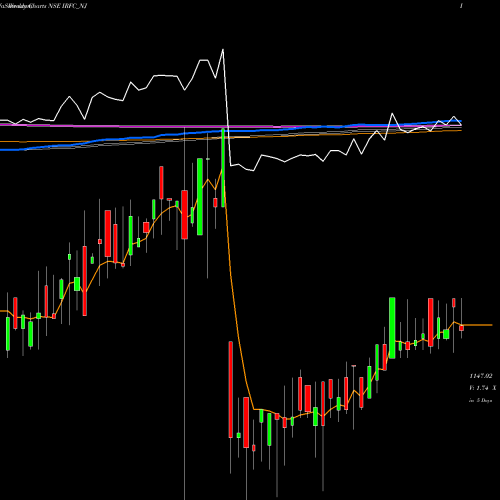Click the NSE IRFC_N1 chart title
500x500 pixels.
click(44, 6)
